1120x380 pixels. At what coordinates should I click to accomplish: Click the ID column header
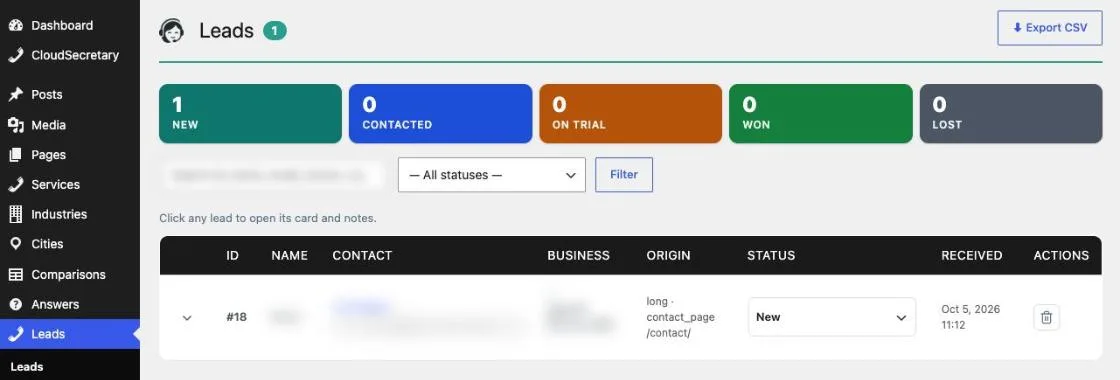[x=232, y=255]
